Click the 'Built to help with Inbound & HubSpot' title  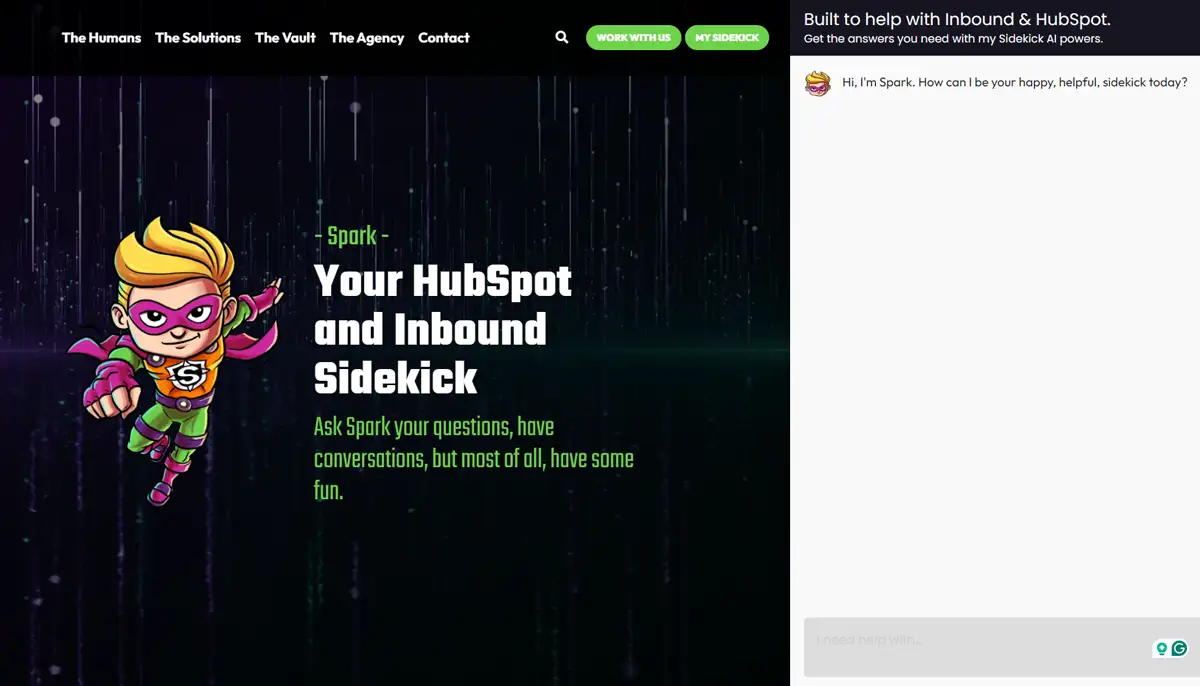click(x=957, y=19)
